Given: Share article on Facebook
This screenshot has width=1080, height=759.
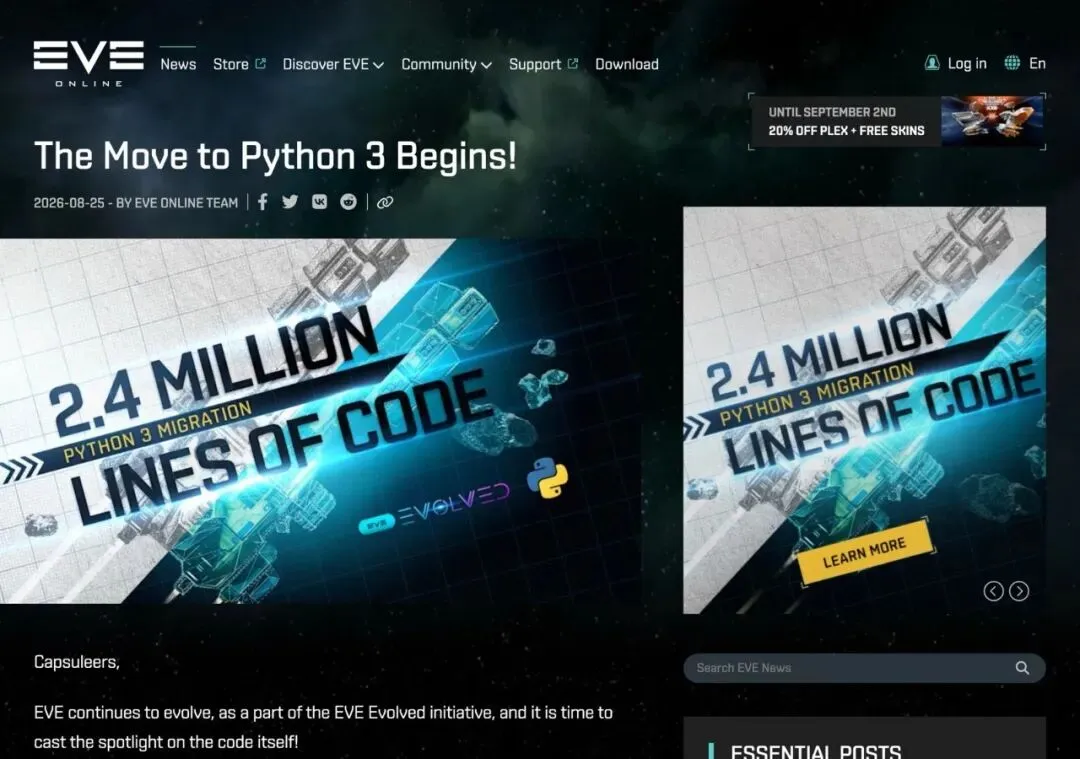Looking at the screenshot, I should (262, 202).
